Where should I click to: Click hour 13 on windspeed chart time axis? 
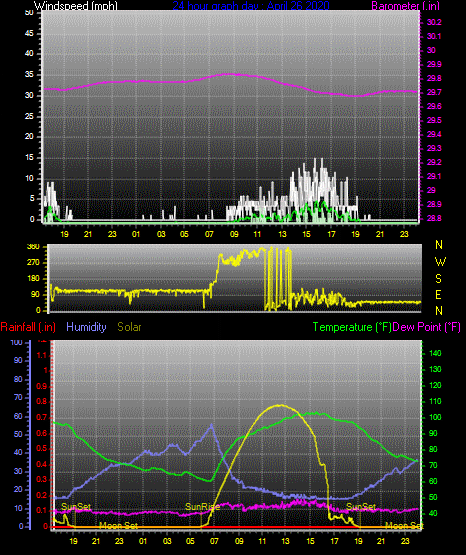coord(282,234)
